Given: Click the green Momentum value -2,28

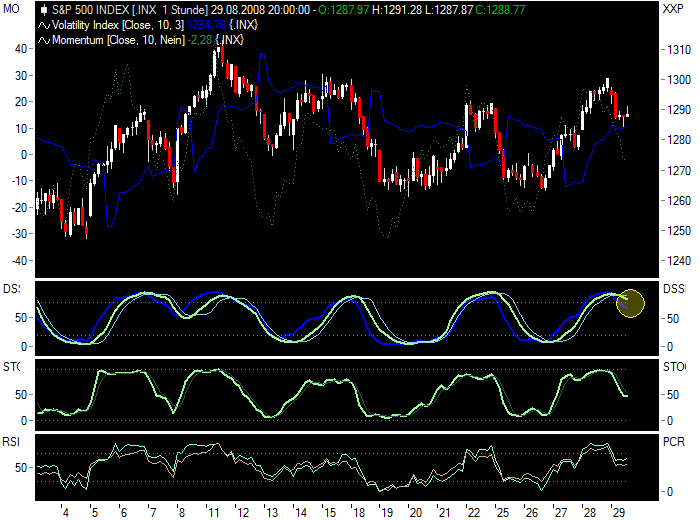Looking at the screenshot, I should (x=200, y=40).
